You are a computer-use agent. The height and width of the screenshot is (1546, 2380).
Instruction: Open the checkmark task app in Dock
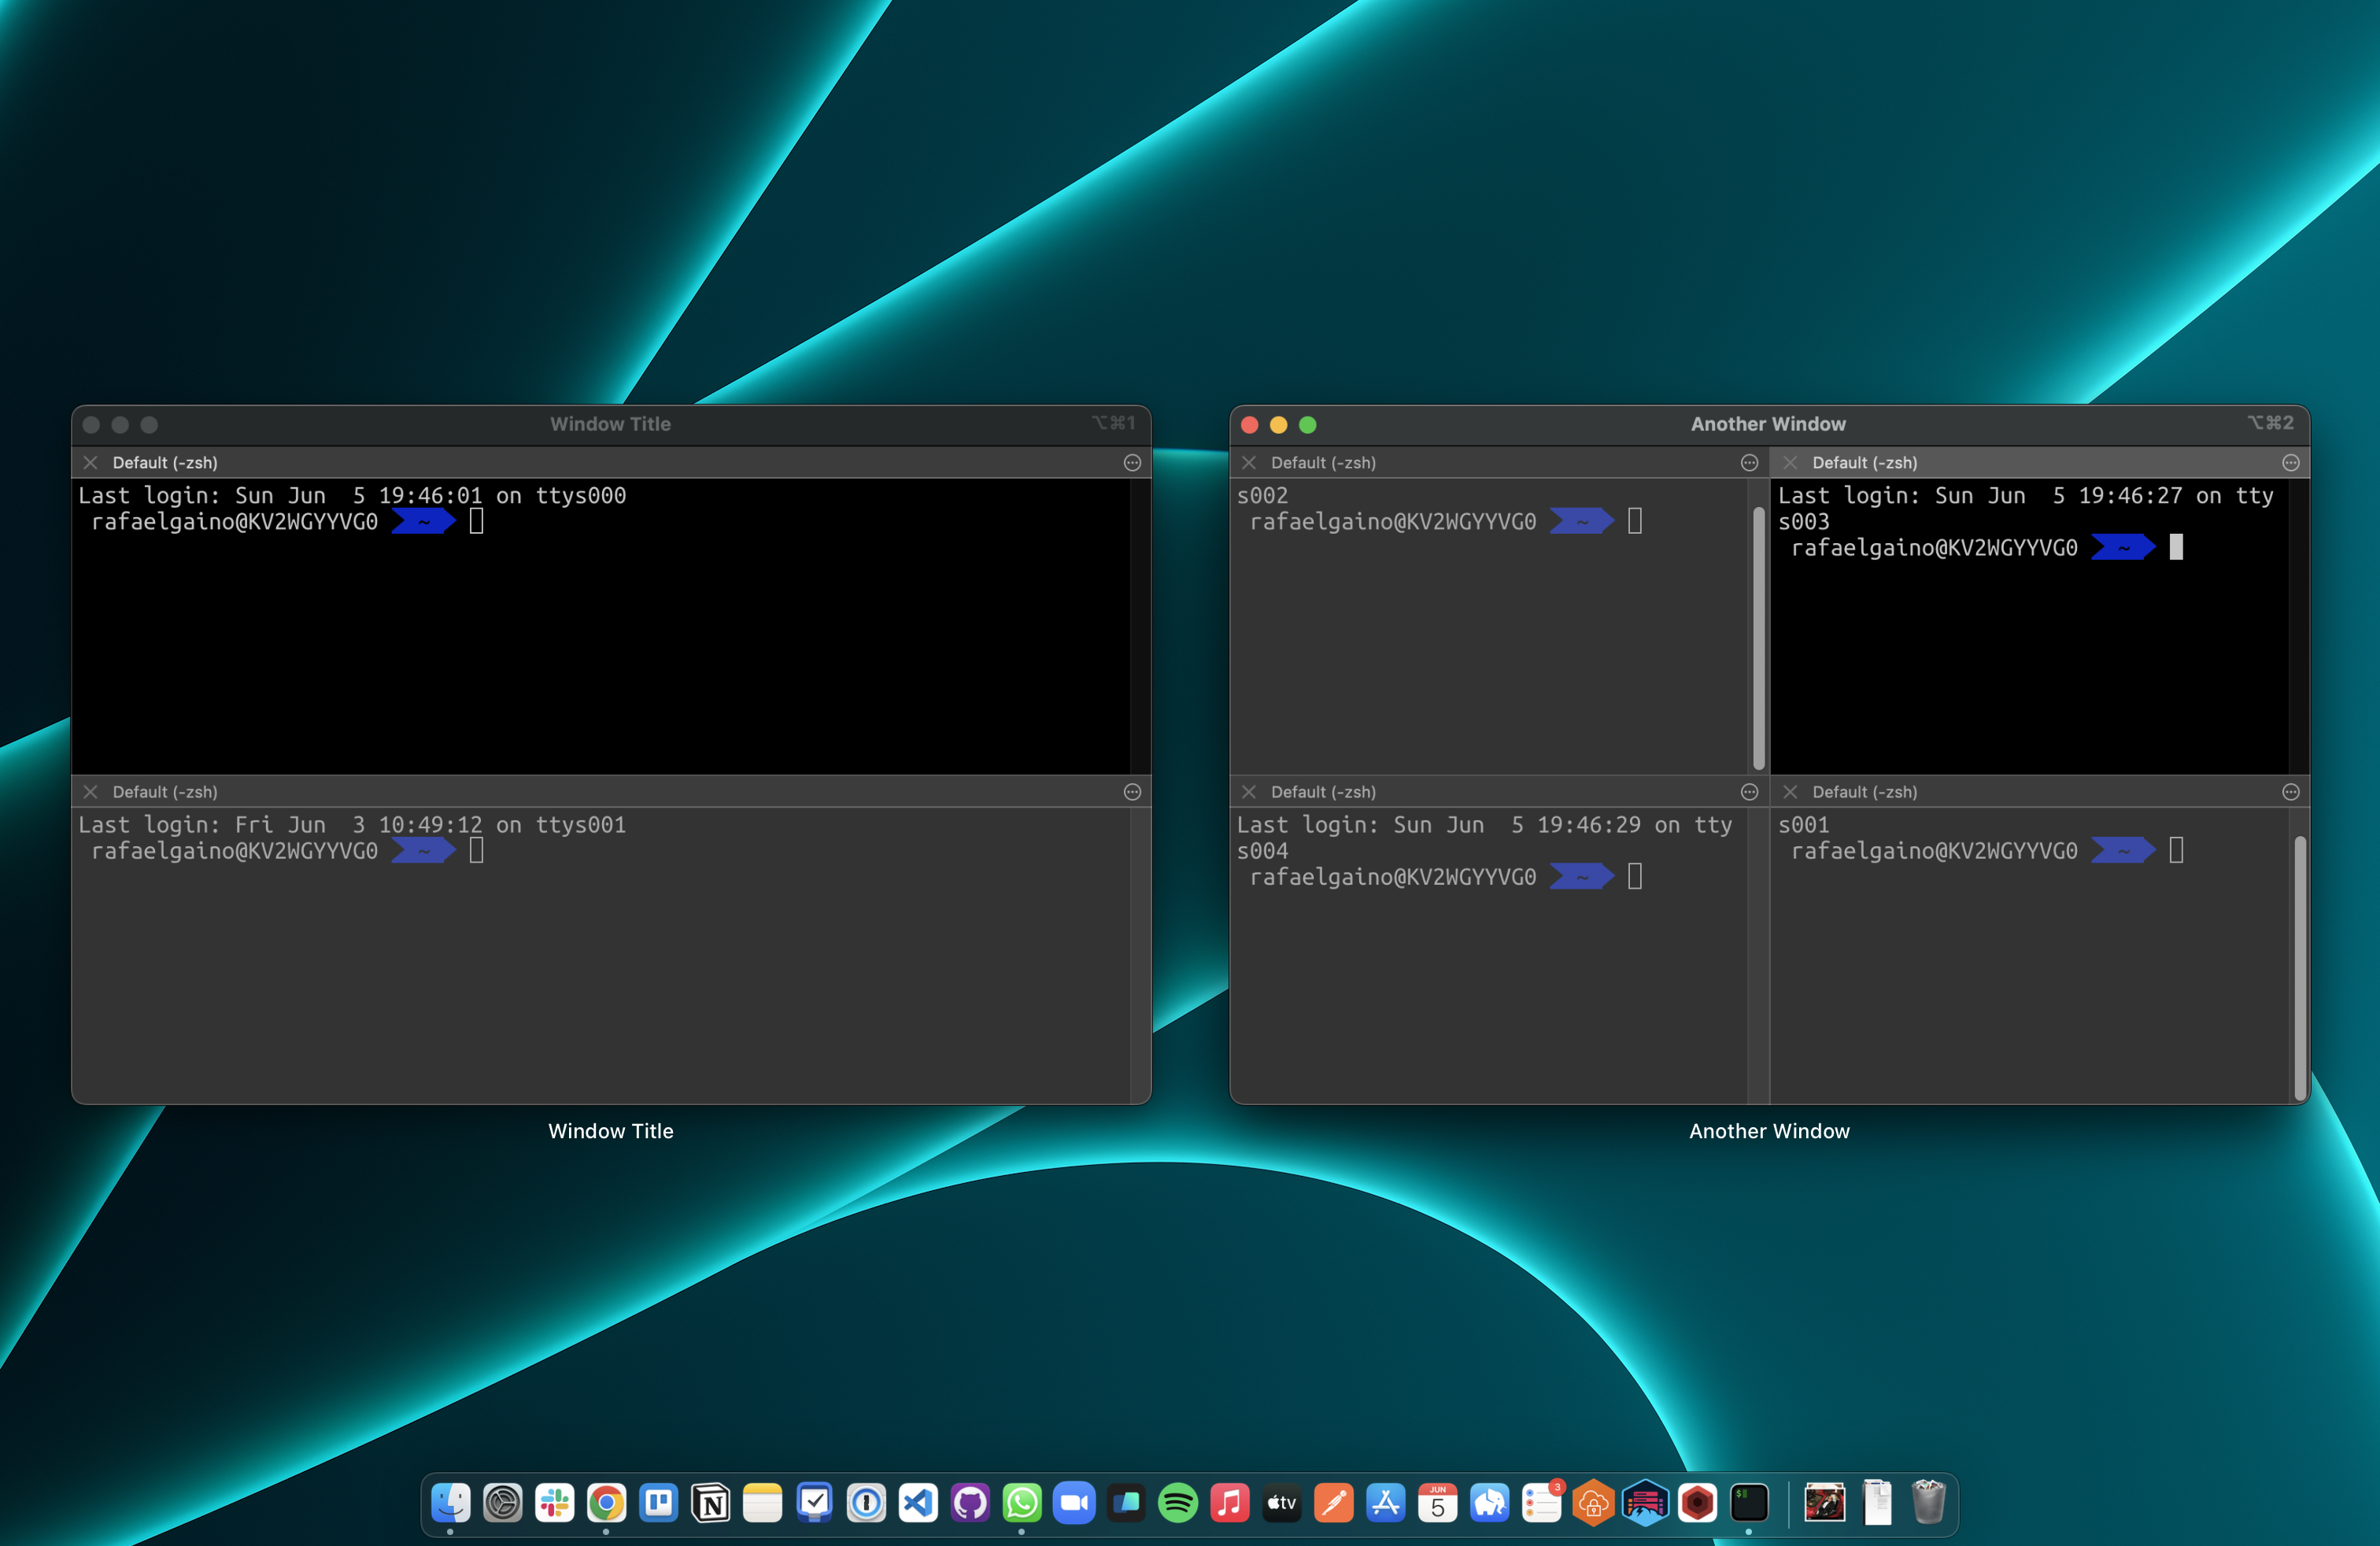(815, 1502)
